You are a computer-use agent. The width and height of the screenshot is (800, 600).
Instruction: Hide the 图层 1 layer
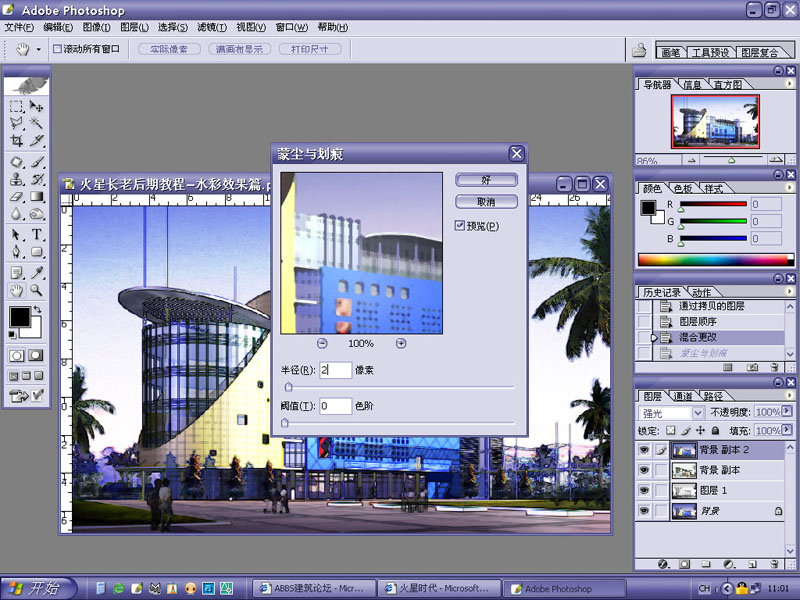[x=644, y=490]
